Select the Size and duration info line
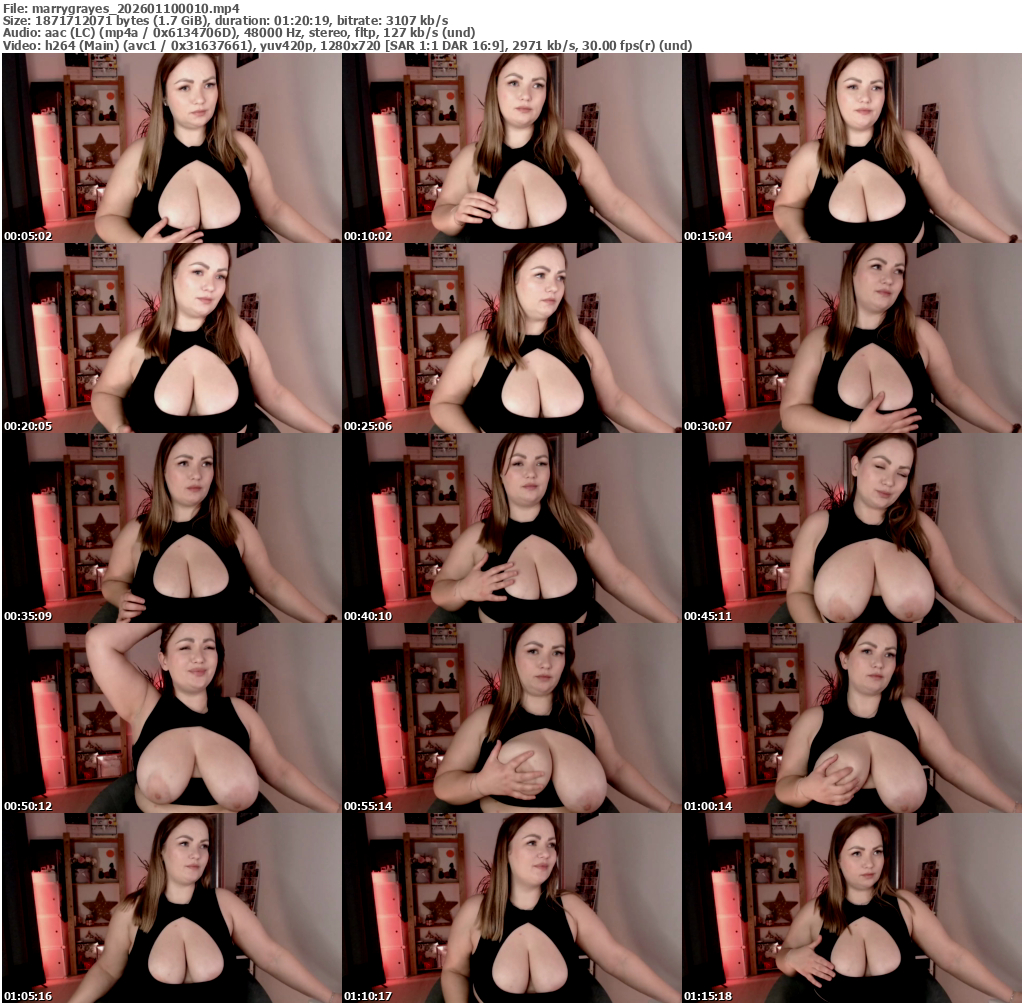Screen dimensions: 1024x1003 tap(225, 20)
